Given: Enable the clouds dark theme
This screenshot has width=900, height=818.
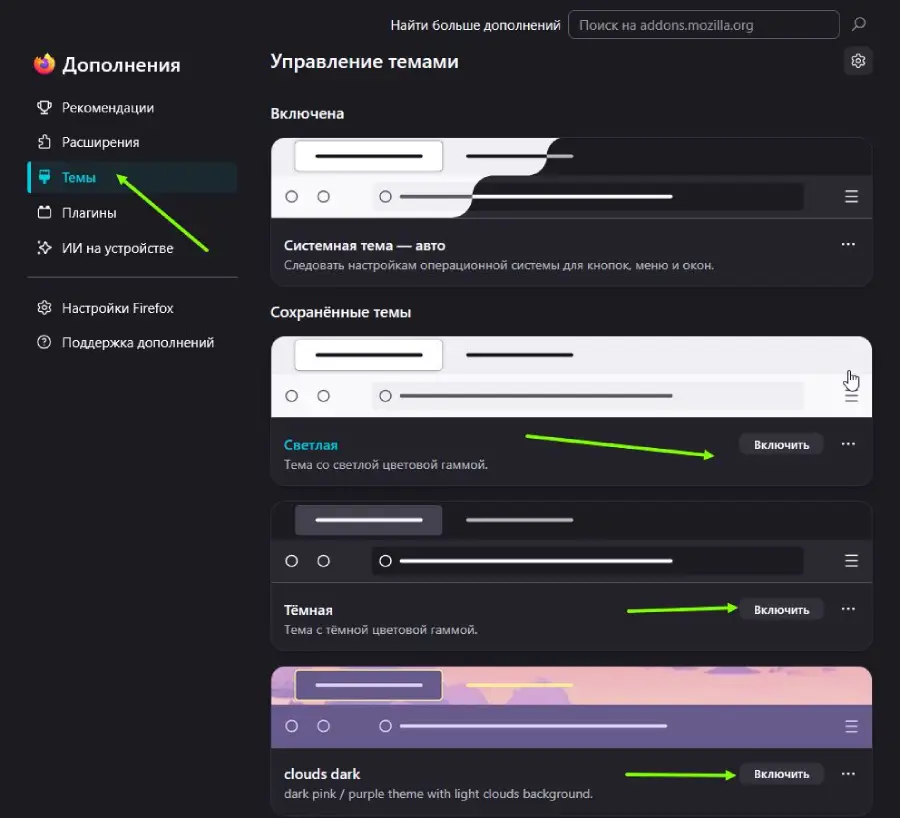Looking at the screenshot, I should pyautogui.click(x=781, y=774).
